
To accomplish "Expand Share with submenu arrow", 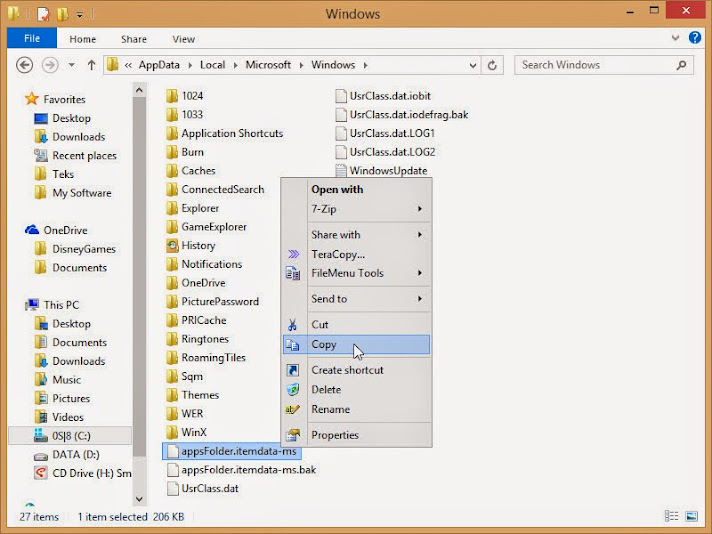I will point(420,235).
